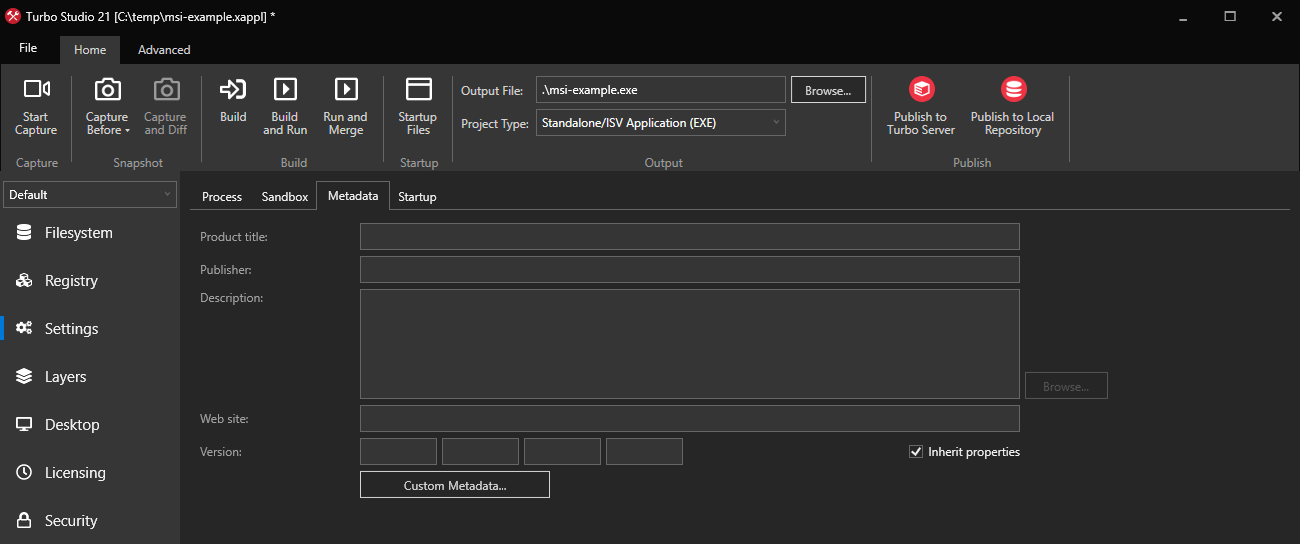The height and width of the screenshot is (544, 1300).
Task: Click the Publish to Turbo Server icon
Action: click(x=920, y=91)
